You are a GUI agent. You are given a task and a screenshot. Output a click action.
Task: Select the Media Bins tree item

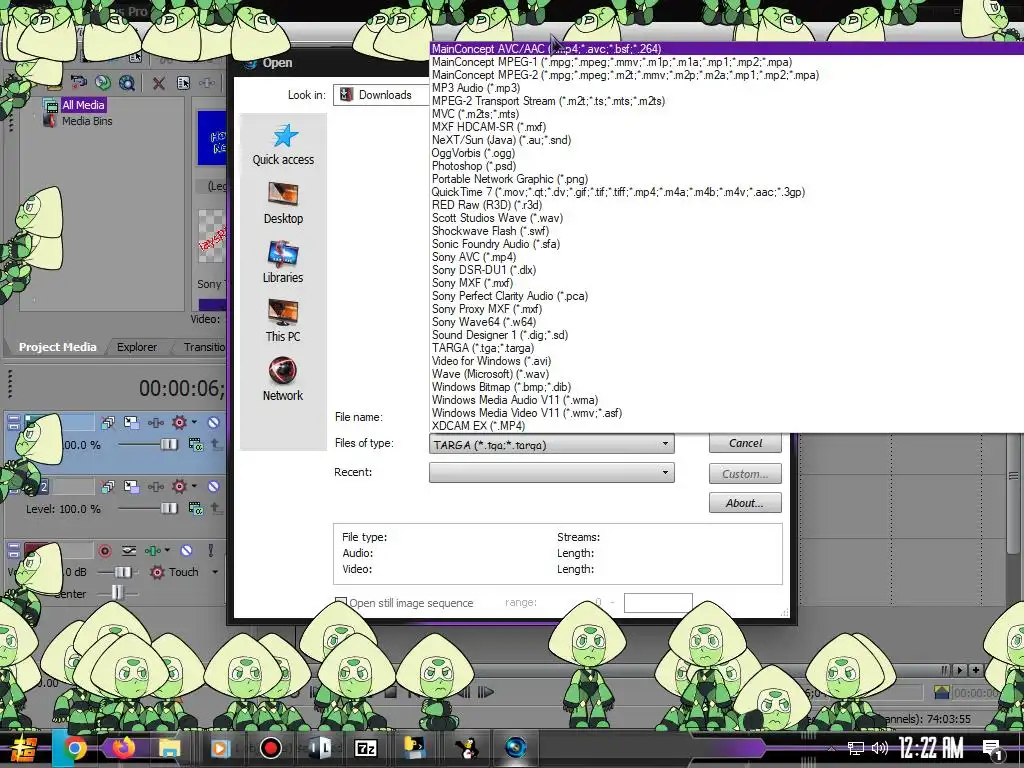(x=87, y=121)
